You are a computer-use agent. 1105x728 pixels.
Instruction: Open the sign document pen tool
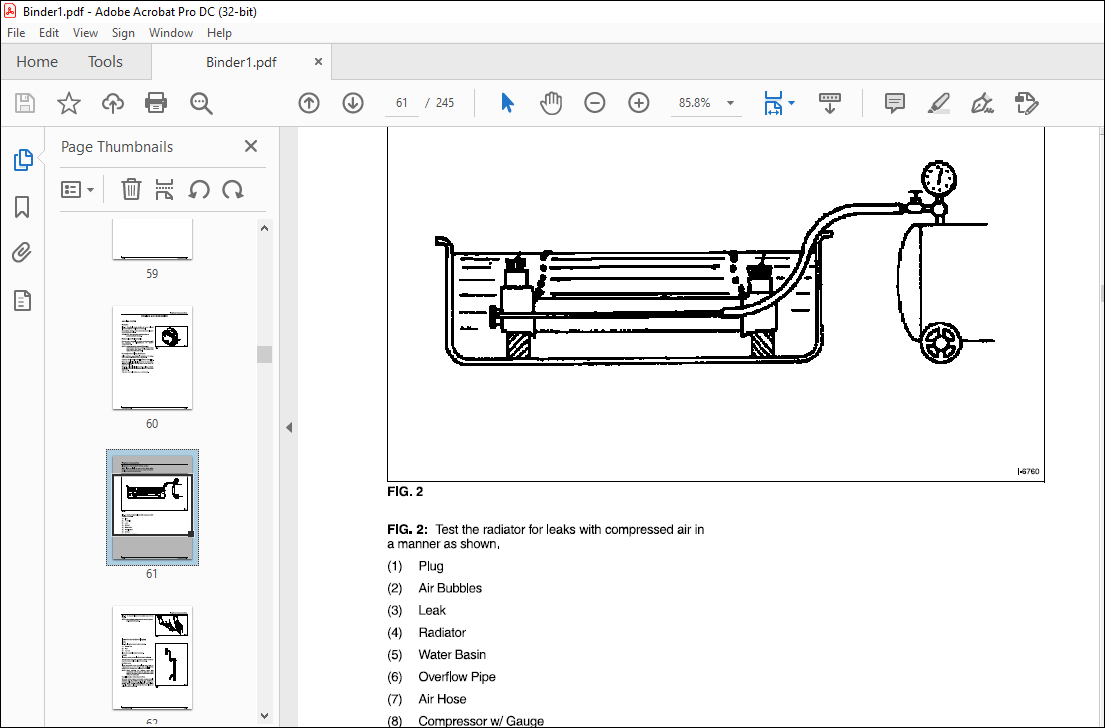982,103
